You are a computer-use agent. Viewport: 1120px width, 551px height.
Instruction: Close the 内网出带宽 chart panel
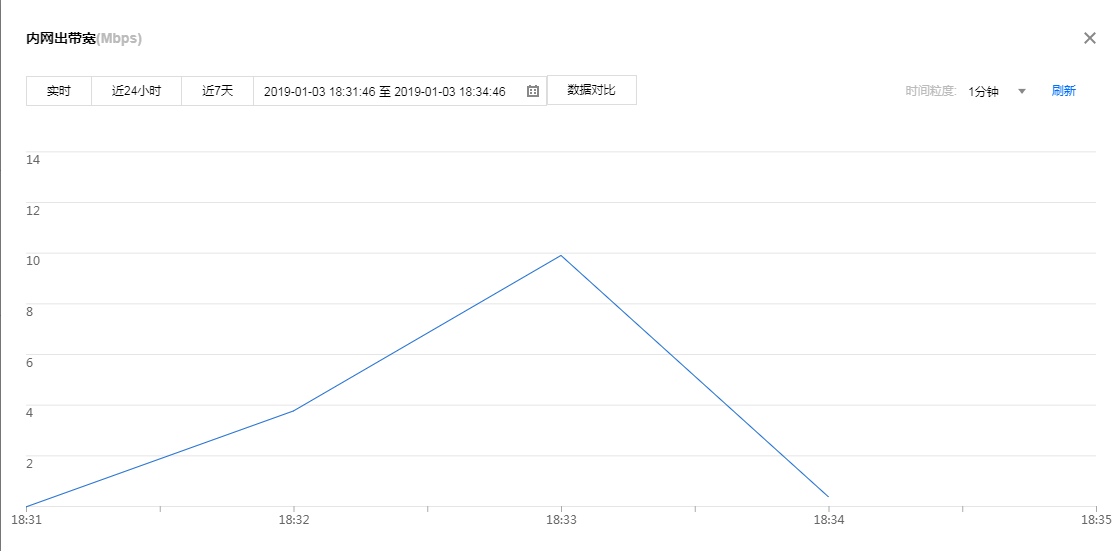(1090, 38)
